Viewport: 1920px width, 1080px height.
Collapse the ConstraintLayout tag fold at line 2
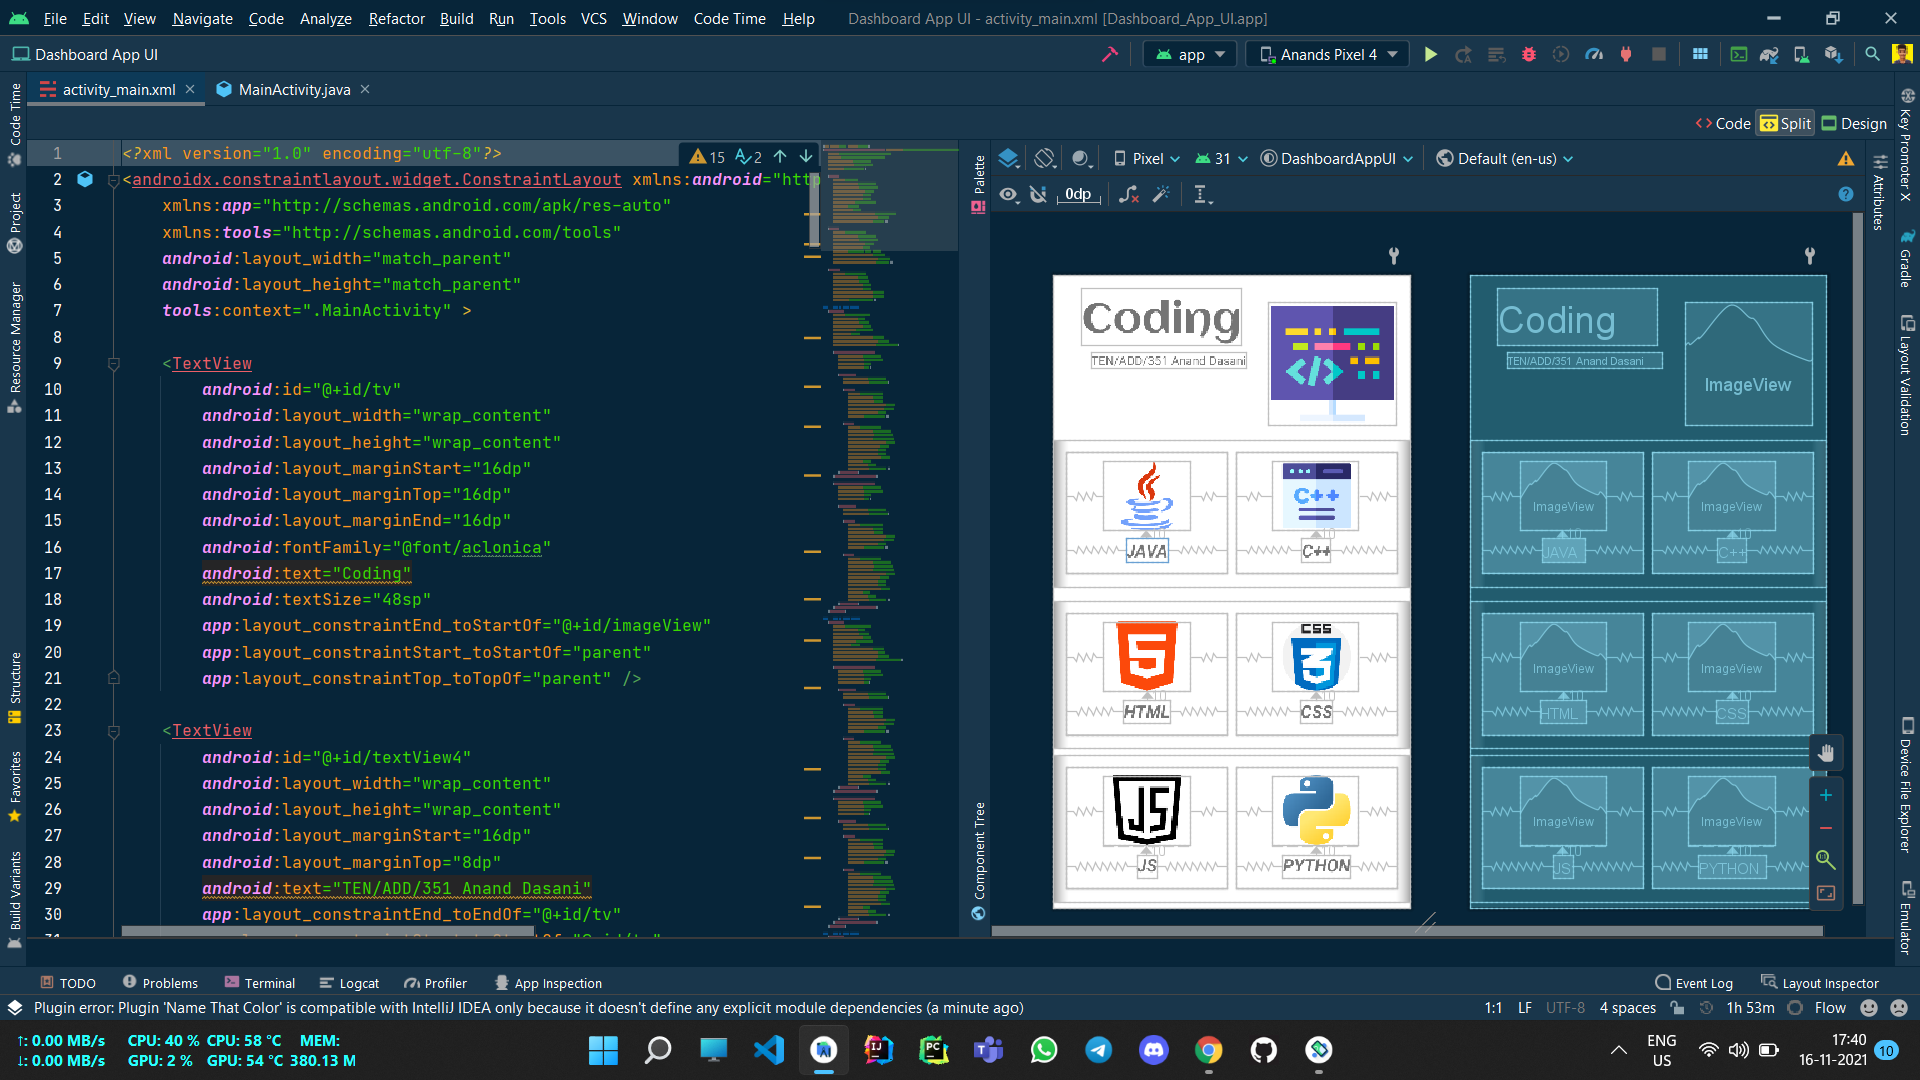tap(113, 180)
